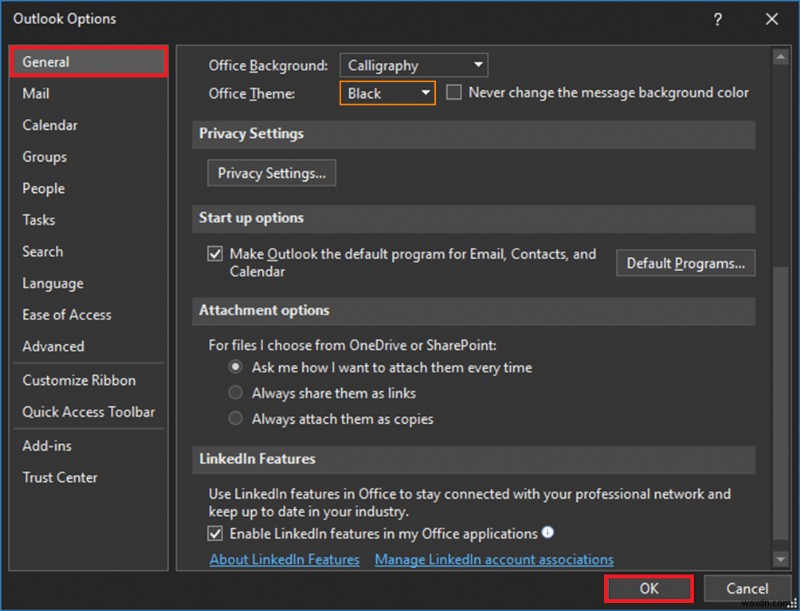Open Language options category
This screenshot has height=611, width=800.
(89, 283)
